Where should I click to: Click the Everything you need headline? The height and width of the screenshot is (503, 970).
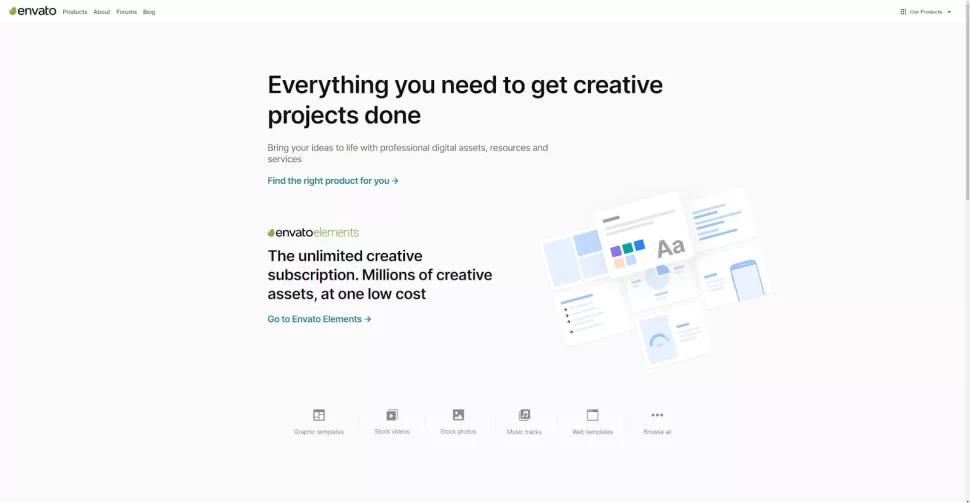[465, 100]
